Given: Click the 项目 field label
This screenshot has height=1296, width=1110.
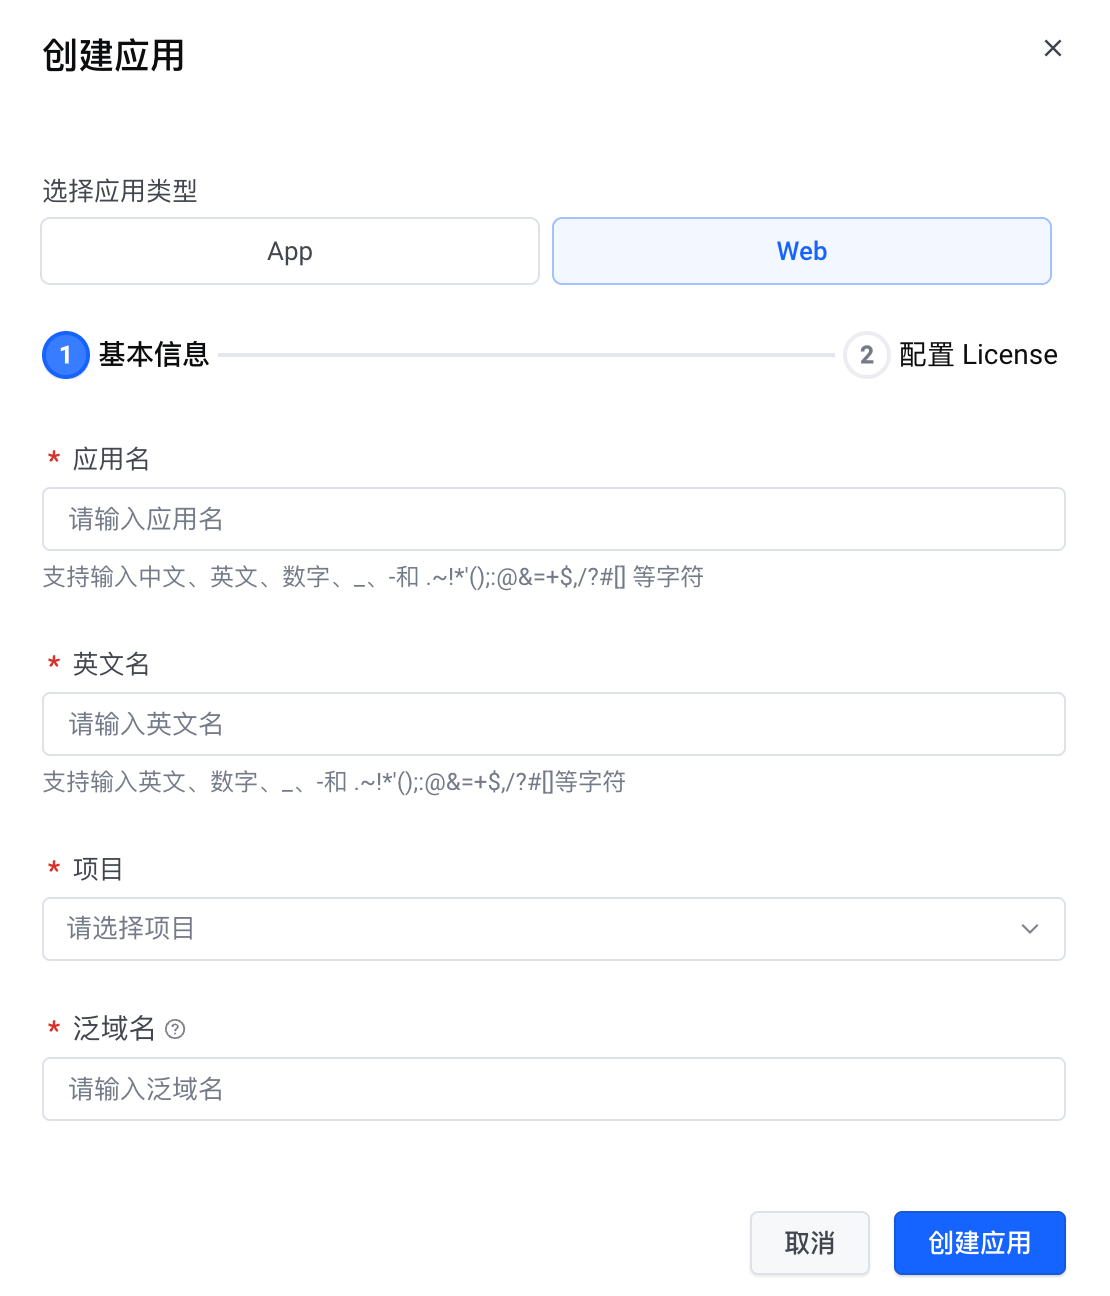Looking at the screenshot, I should (x=98, y=869).
